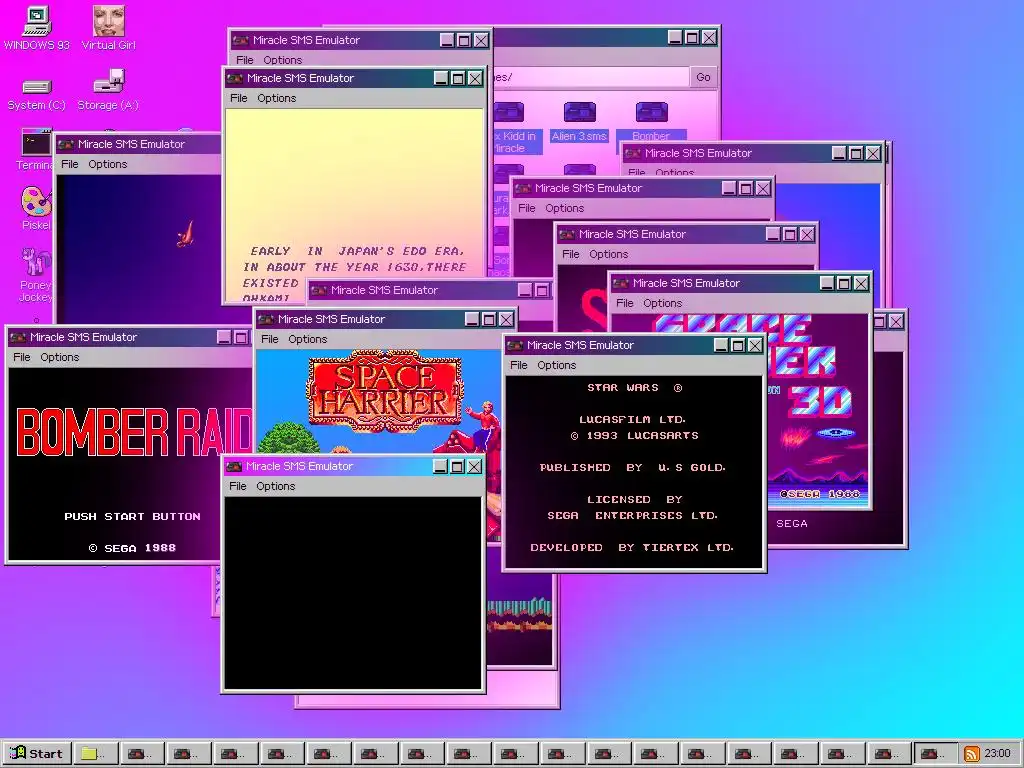Minimize the Bomber Raid emulator window

[x=224, y=338]
